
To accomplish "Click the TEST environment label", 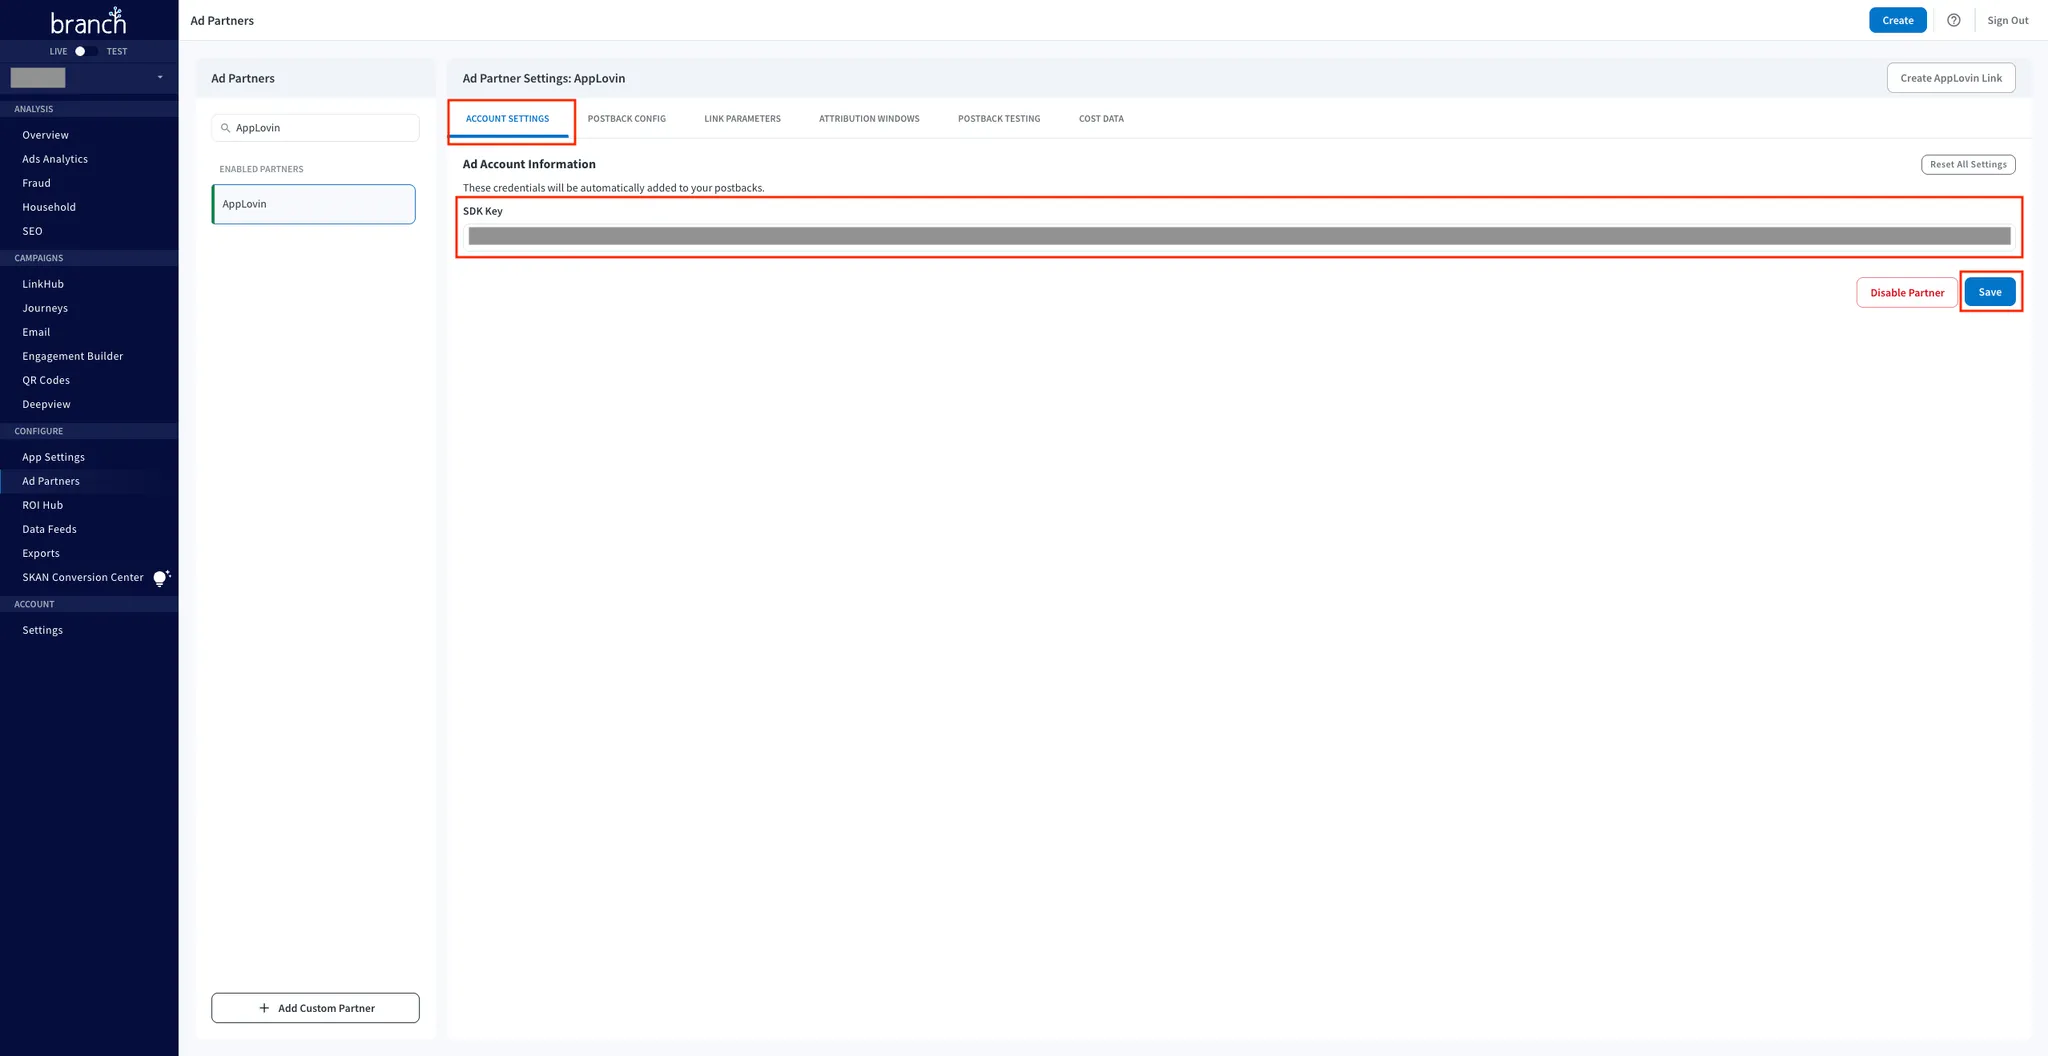I will [117, 51].
